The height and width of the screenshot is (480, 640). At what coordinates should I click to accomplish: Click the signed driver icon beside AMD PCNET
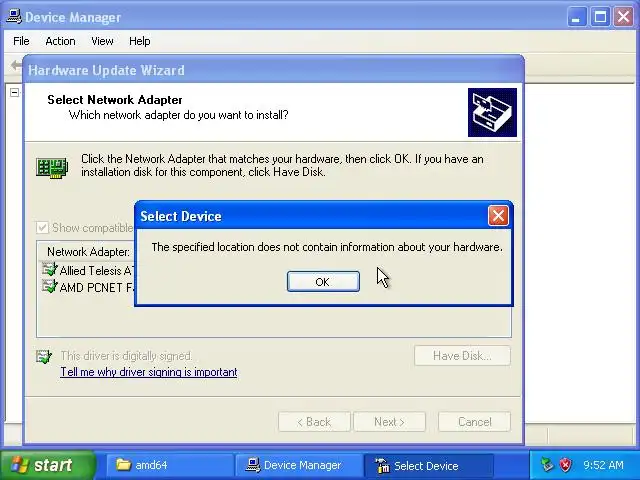(x=50, y=286)
